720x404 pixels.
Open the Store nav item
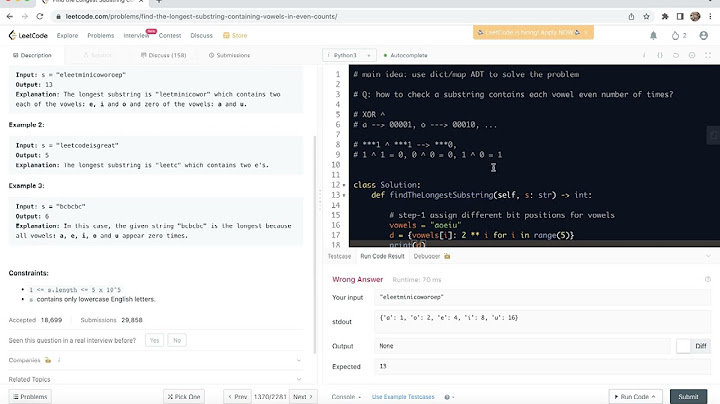tap(235, 35)
